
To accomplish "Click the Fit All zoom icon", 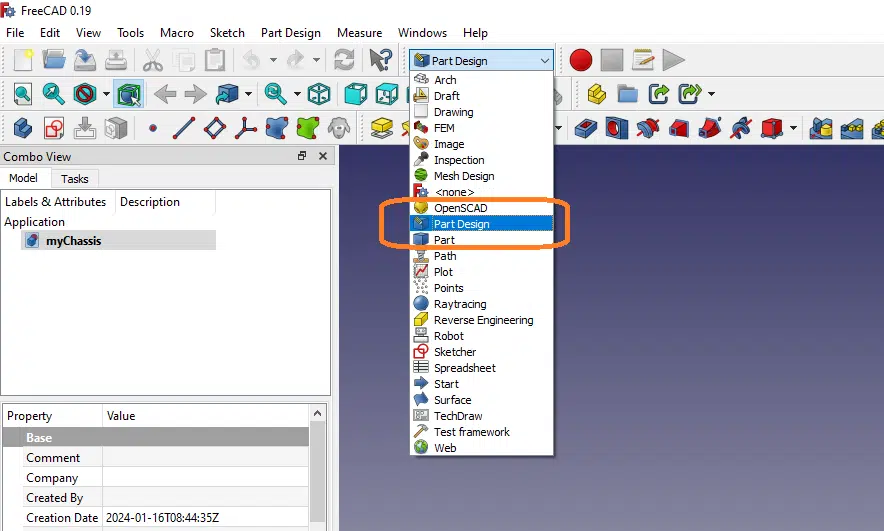I will point(23,94).
